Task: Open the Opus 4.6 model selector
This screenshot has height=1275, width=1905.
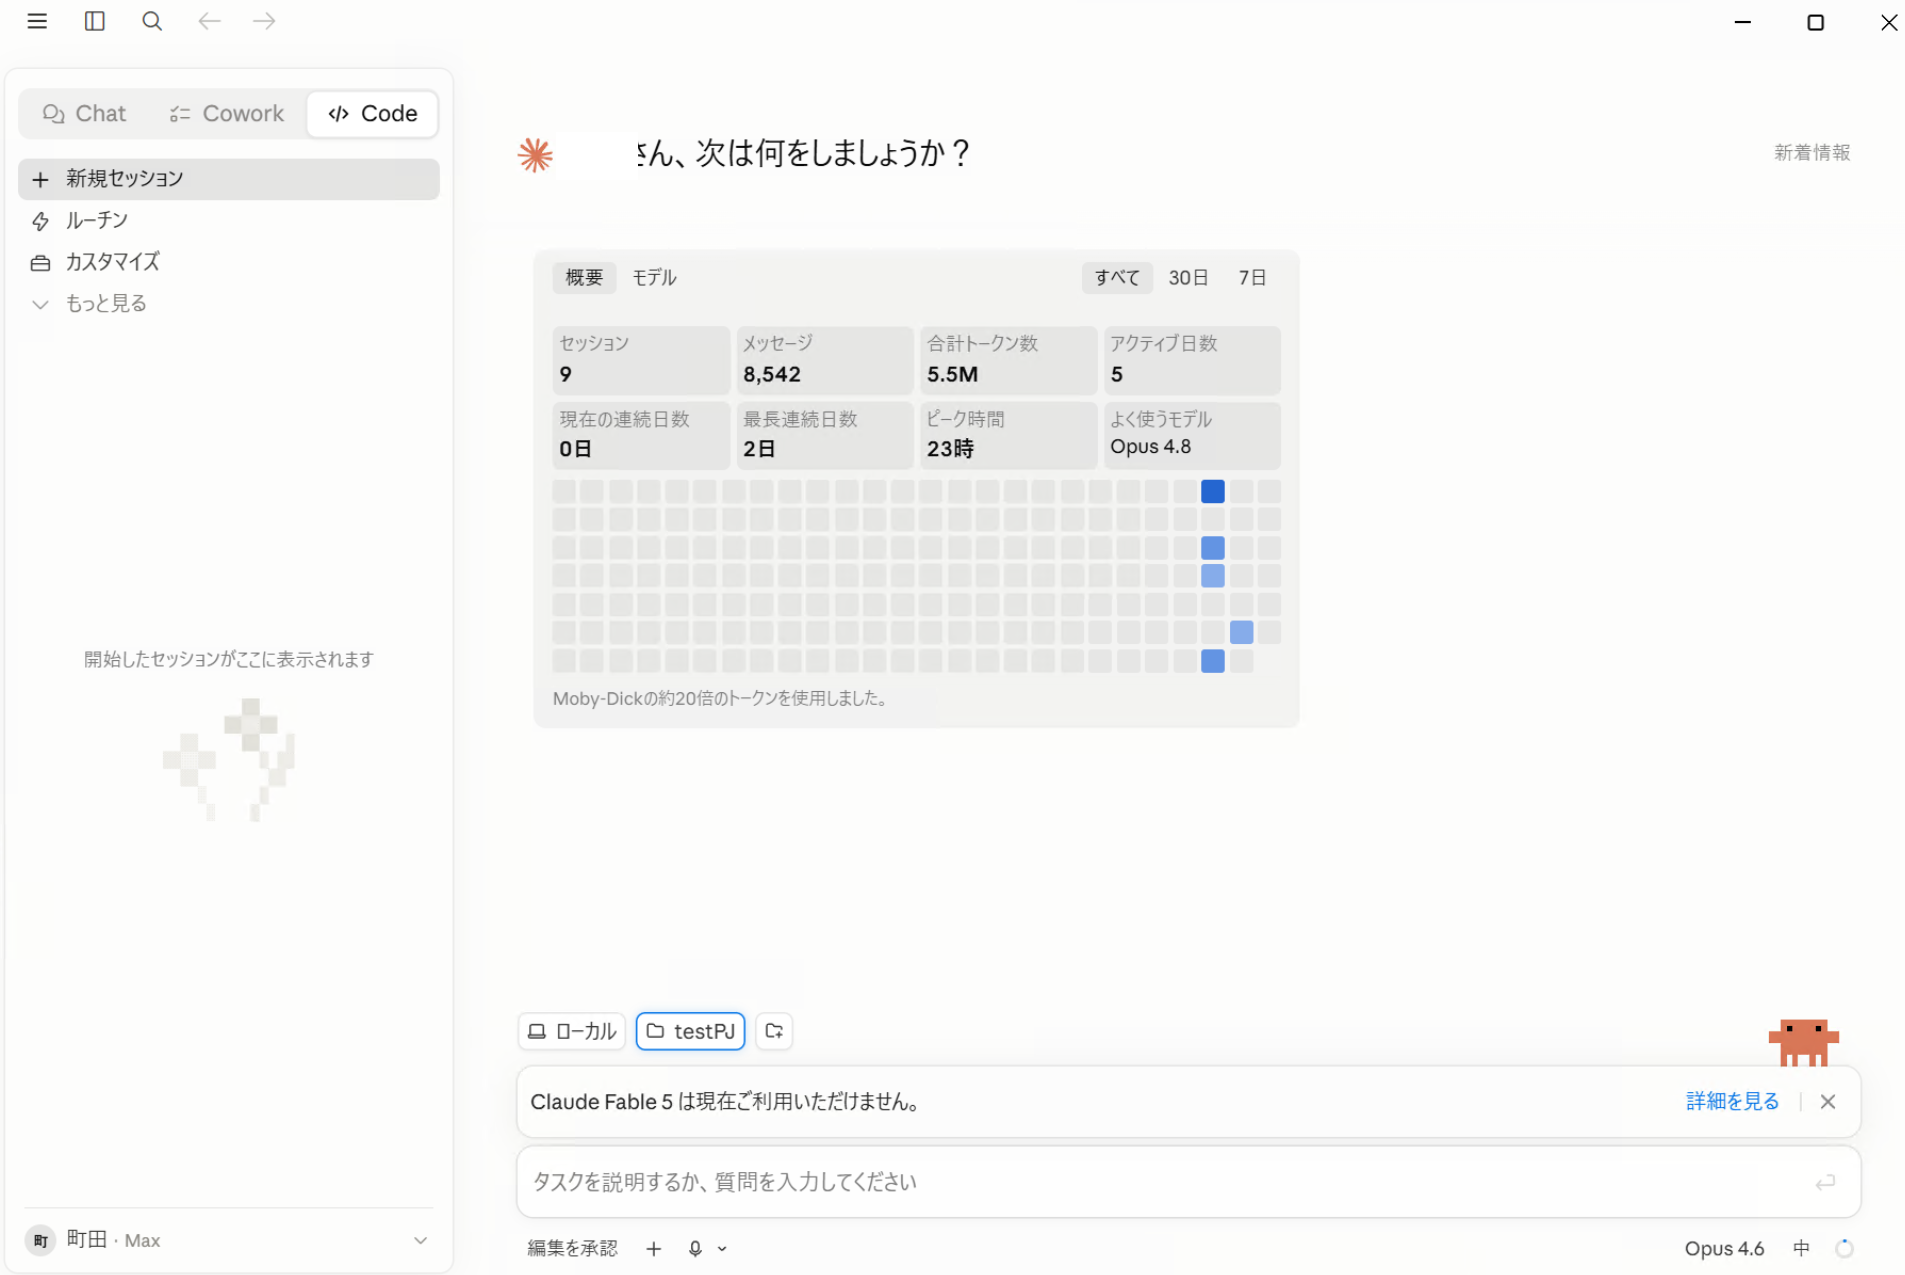Action: (1724, 1248)
